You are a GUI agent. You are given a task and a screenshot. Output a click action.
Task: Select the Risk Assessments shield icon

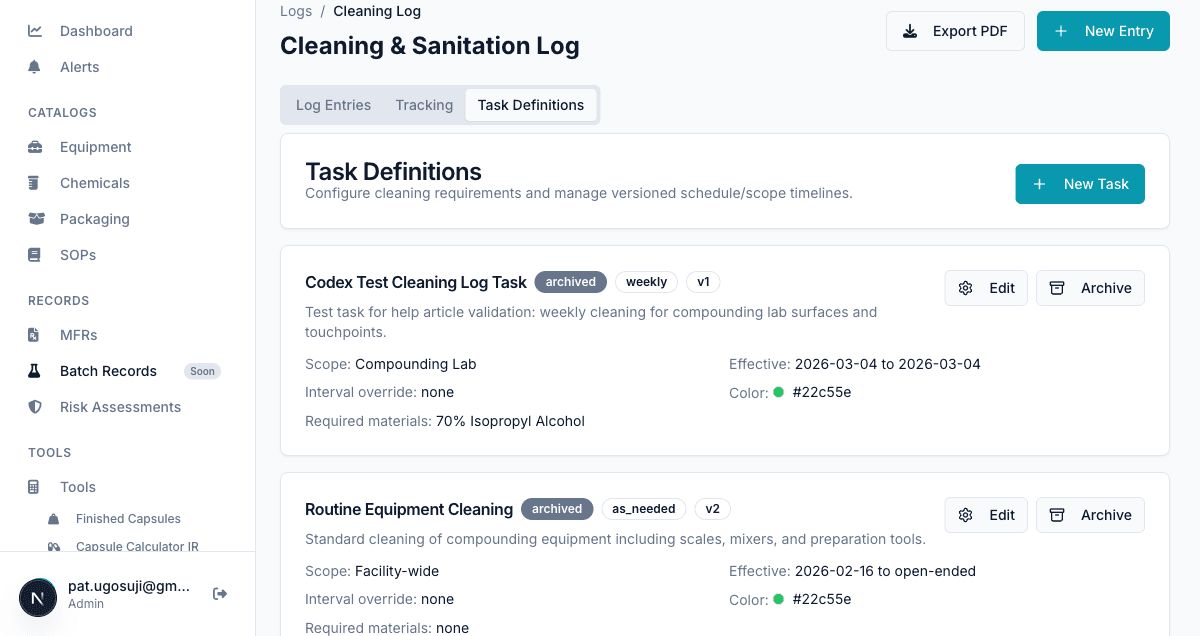click(35, 407)
